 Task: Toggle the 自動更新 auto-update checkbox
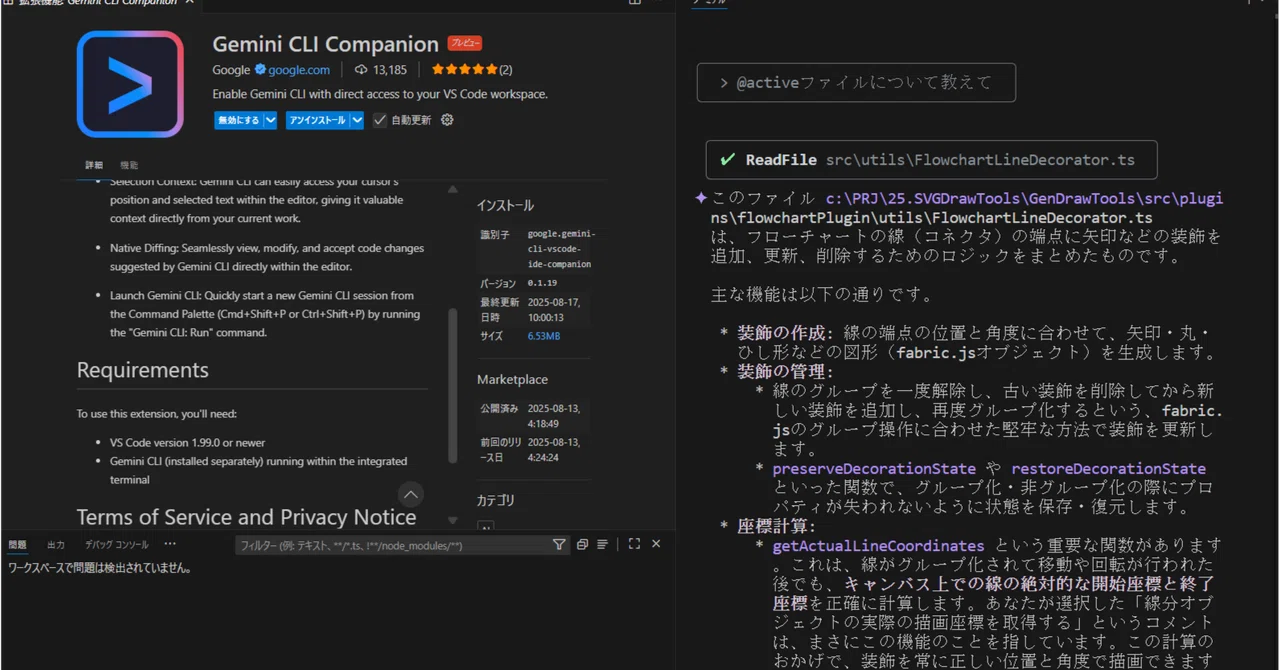click(380, 120)
